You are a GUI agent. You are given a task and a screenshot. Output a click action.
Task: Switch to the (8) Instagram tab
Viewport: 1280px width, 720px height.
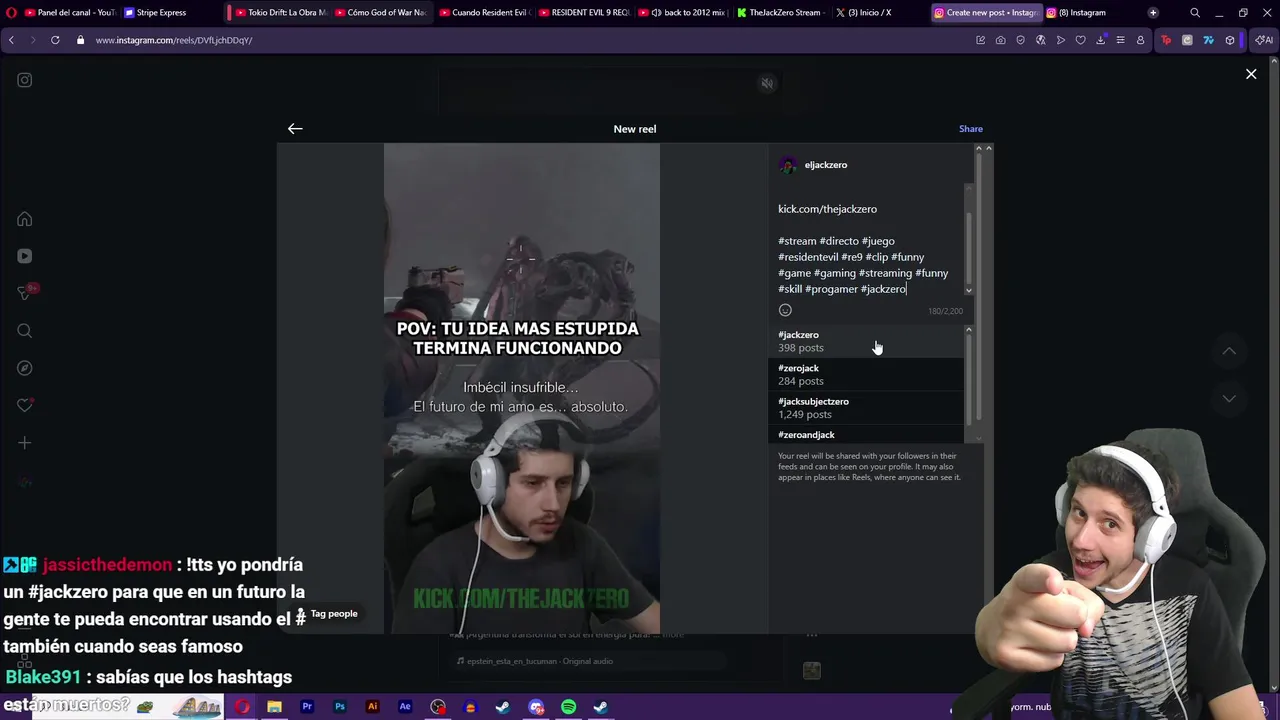(x=1082, y=13)
